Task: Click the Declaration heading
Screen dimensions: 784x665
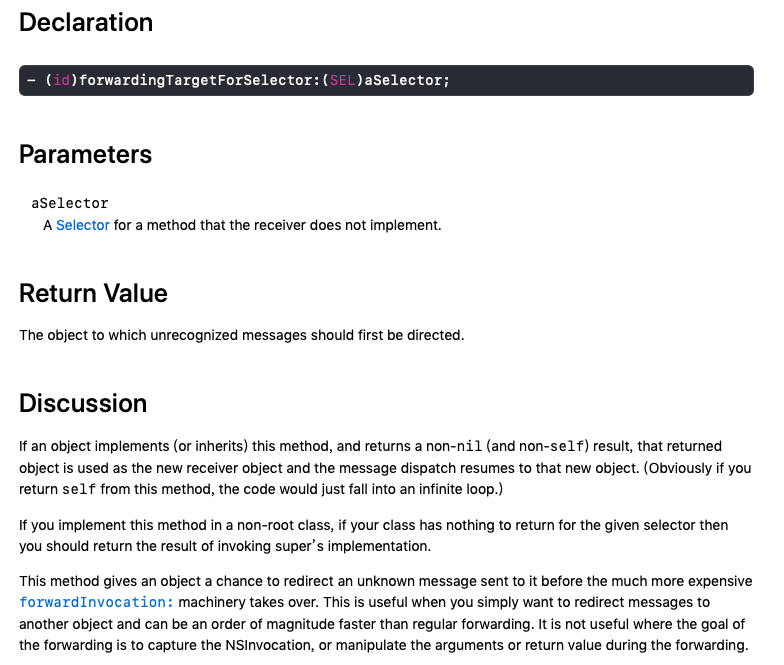Action: [86, 22]
